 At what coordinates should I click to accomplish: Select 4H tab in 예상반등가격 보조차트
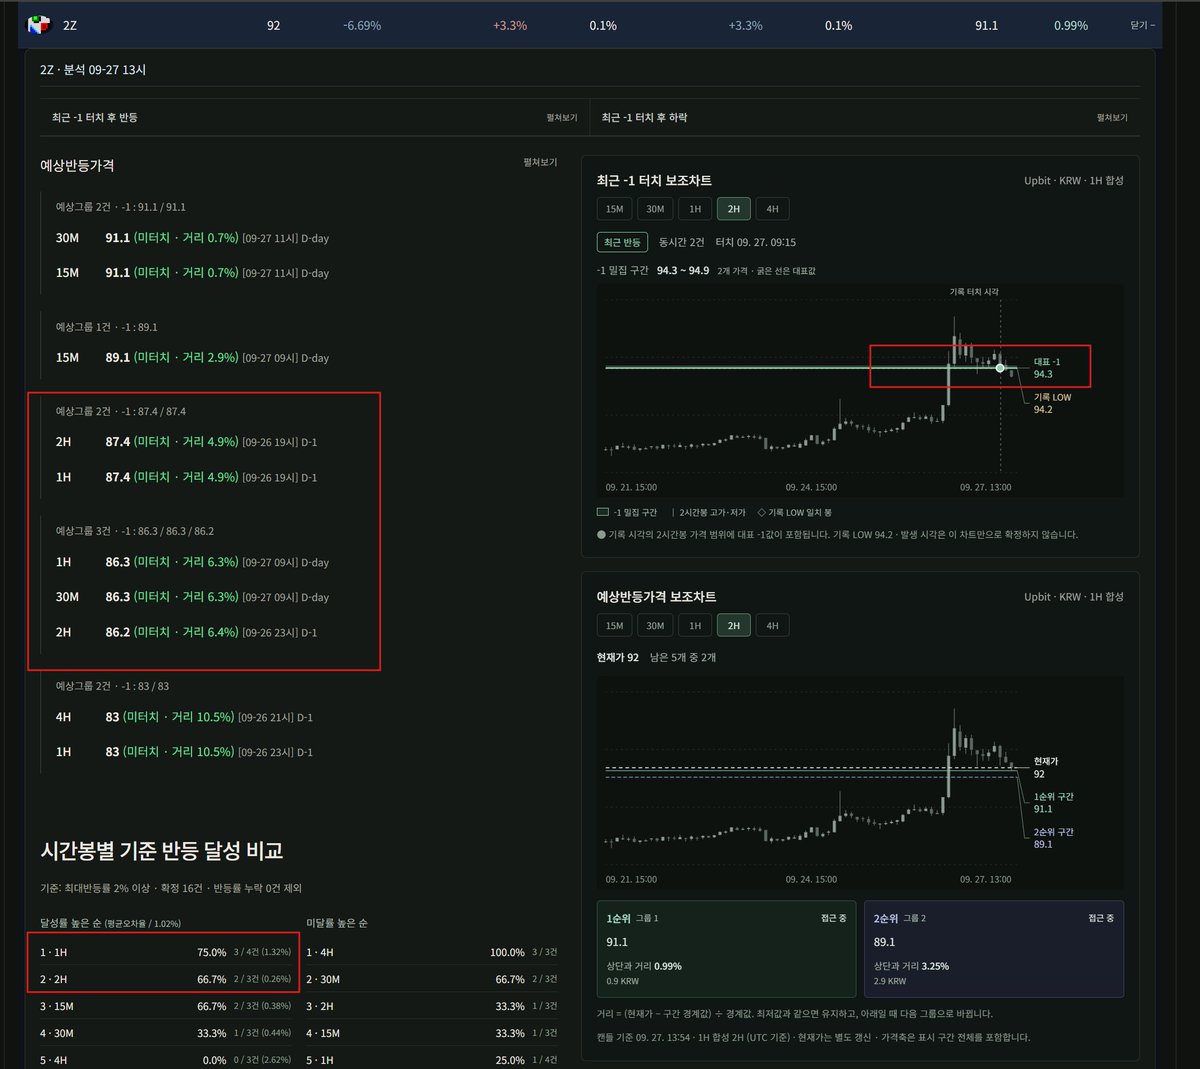tap(773, 625)
